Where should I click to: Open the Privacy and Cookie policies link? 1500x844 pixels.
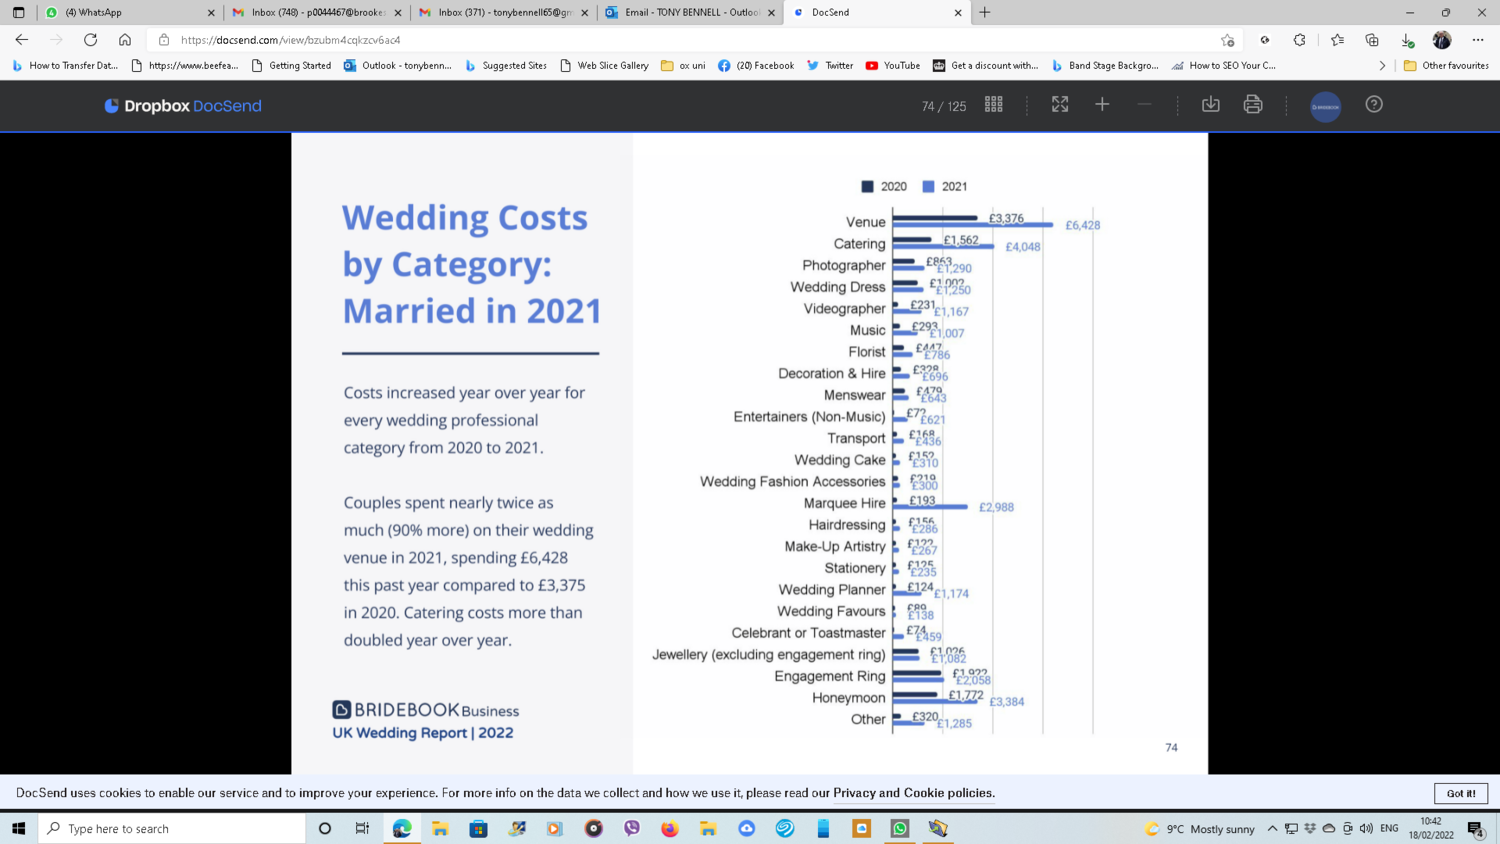coord(913,793)
